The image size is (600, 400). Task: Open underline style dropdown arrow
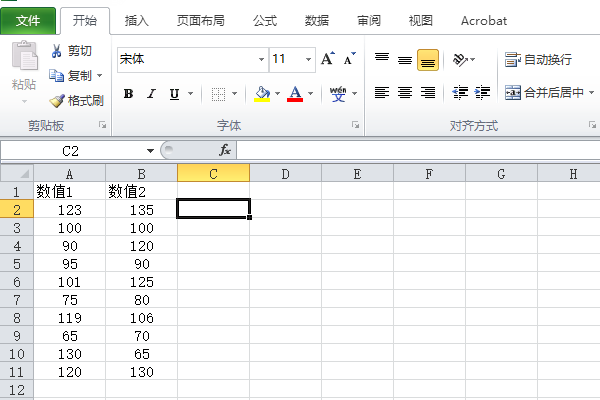(x=190, y=93)
